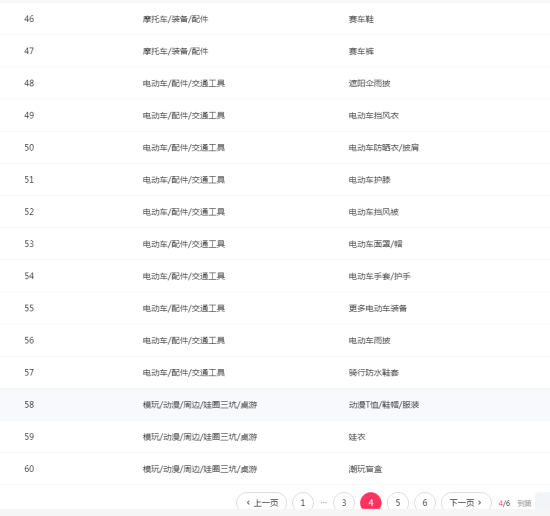This screenshot has height=516, width=550.
Task: Select row 55 更多电动车装备
Action: [275, 308]
